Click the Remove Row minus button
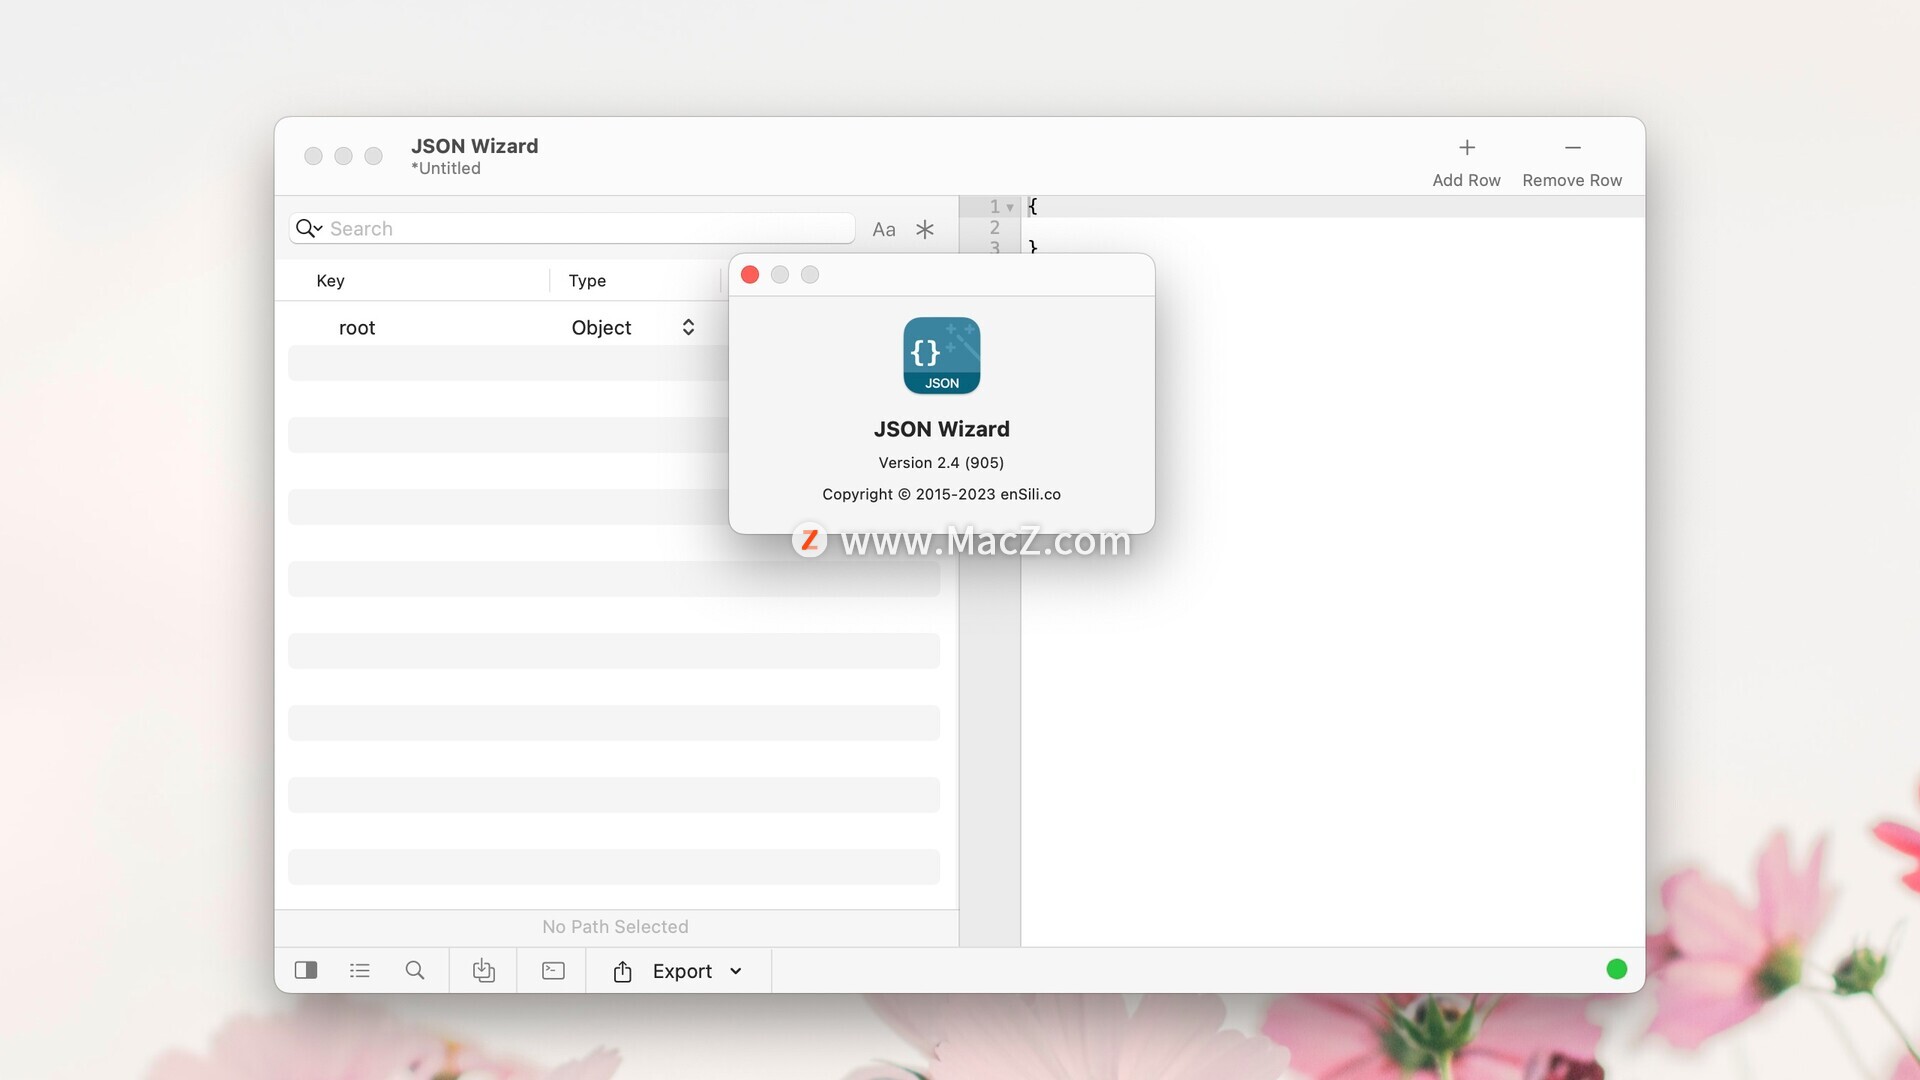Viewport: 1920px width, 1080px height. (x=1572, y=148)
